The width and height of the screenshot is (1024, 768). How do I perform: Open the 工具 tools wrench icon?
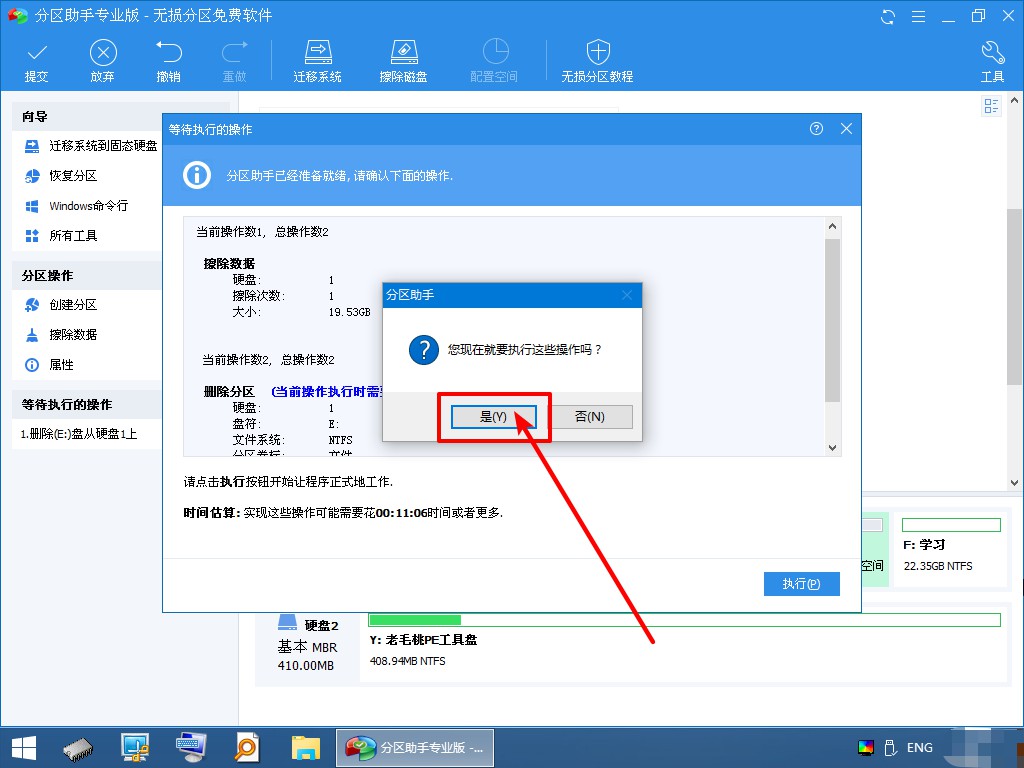click(992, 62)
